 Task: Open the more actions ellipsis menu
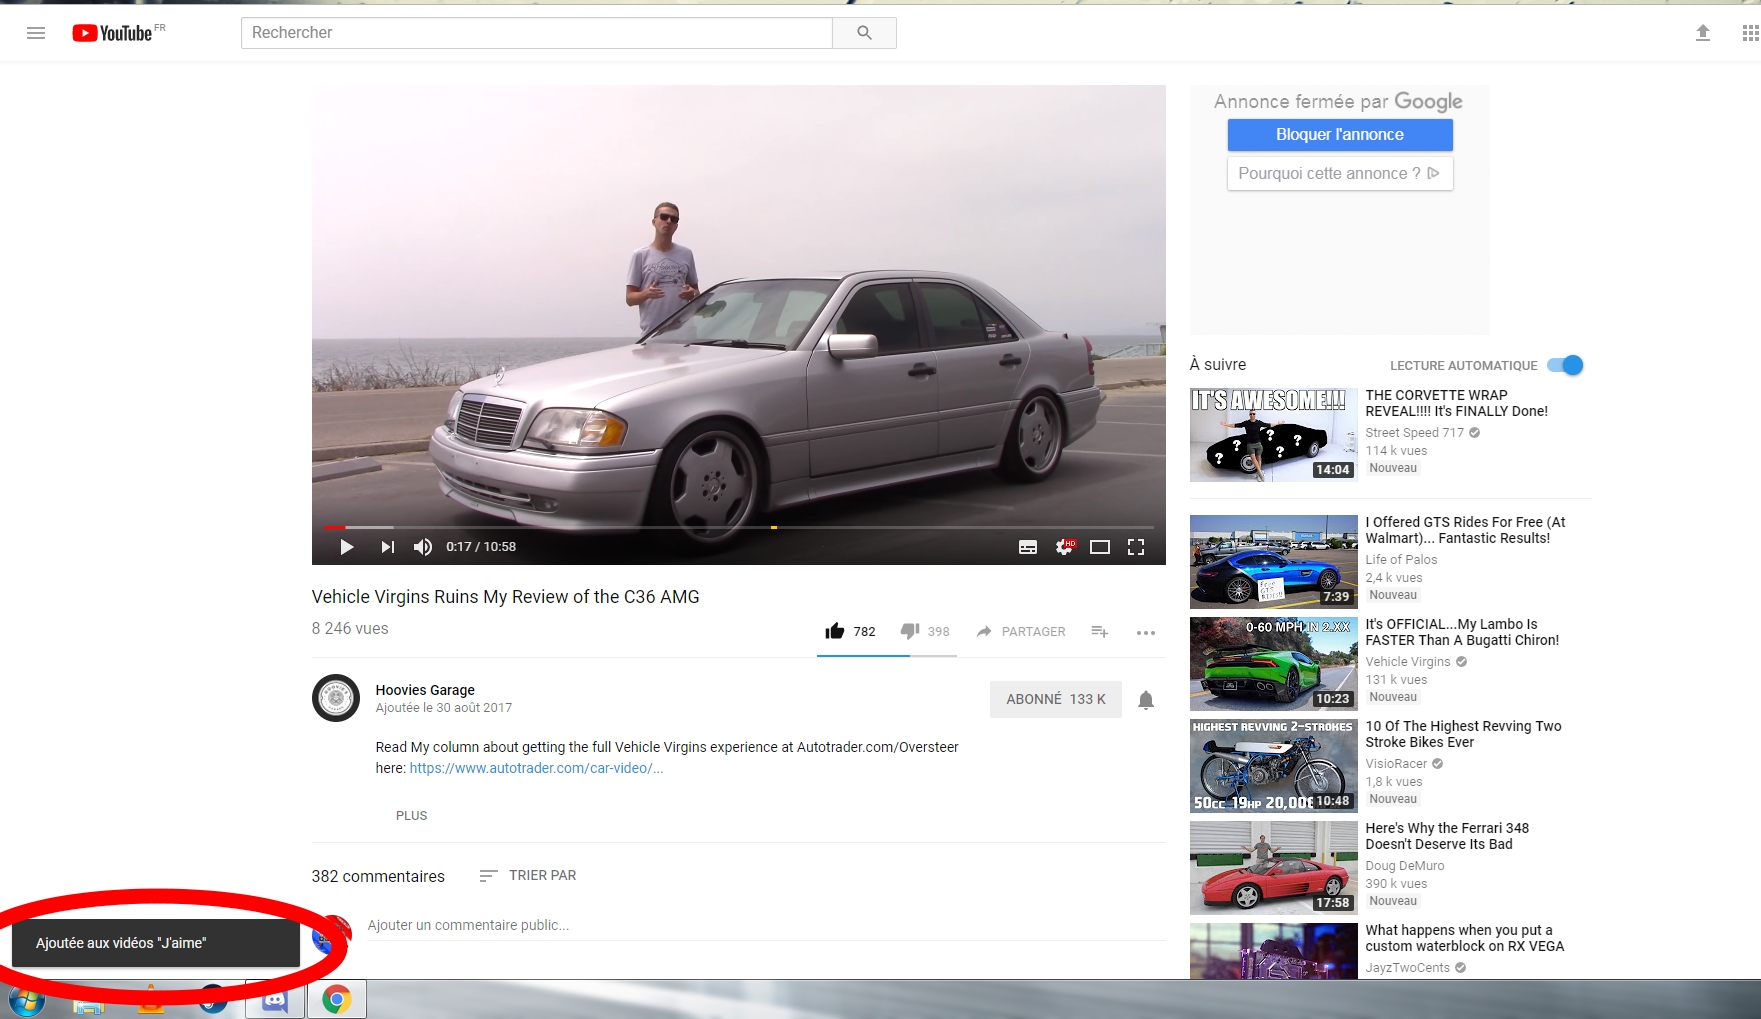pyautogui.click(x=1146, y=632)
